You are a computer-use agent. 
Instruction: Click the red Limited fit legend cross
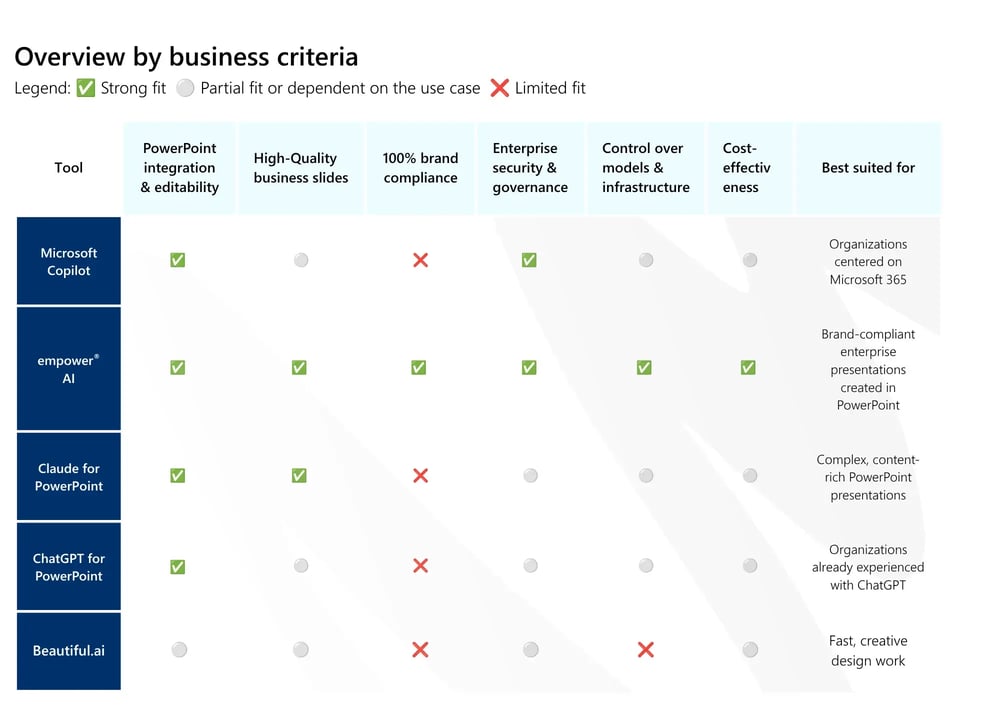click(499, 88)
